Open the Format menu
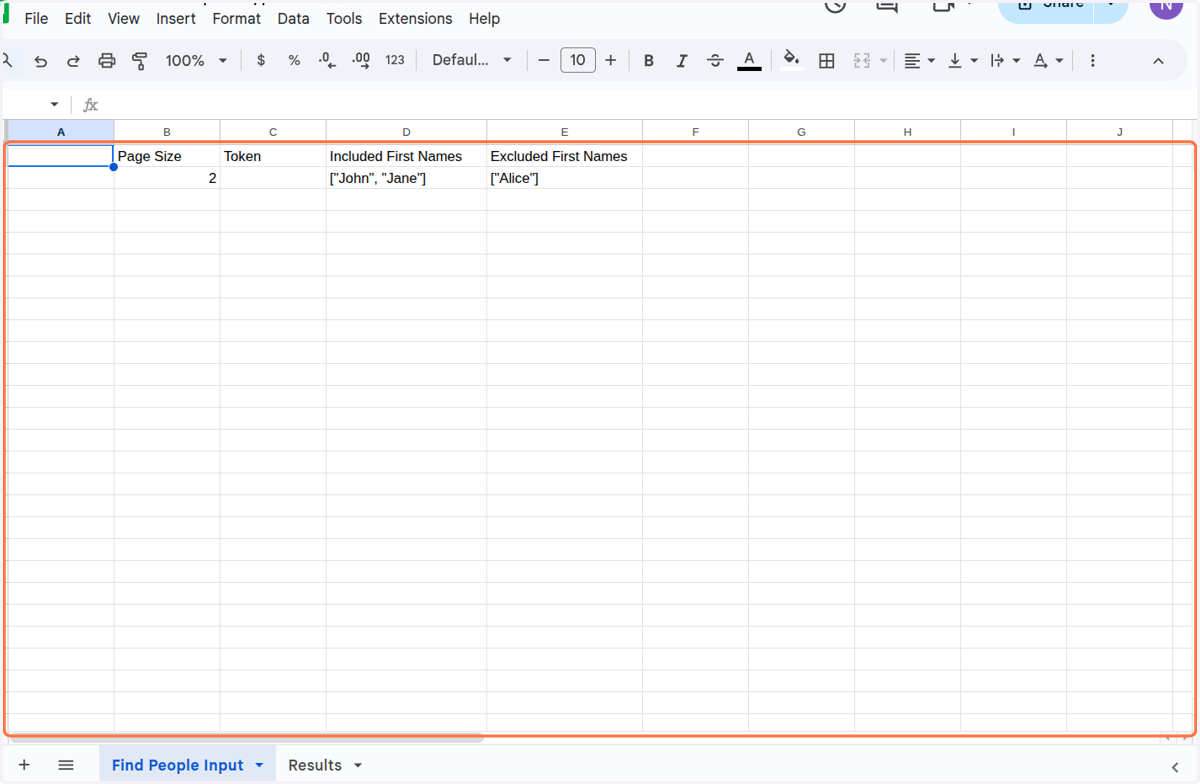 point(237,18)
